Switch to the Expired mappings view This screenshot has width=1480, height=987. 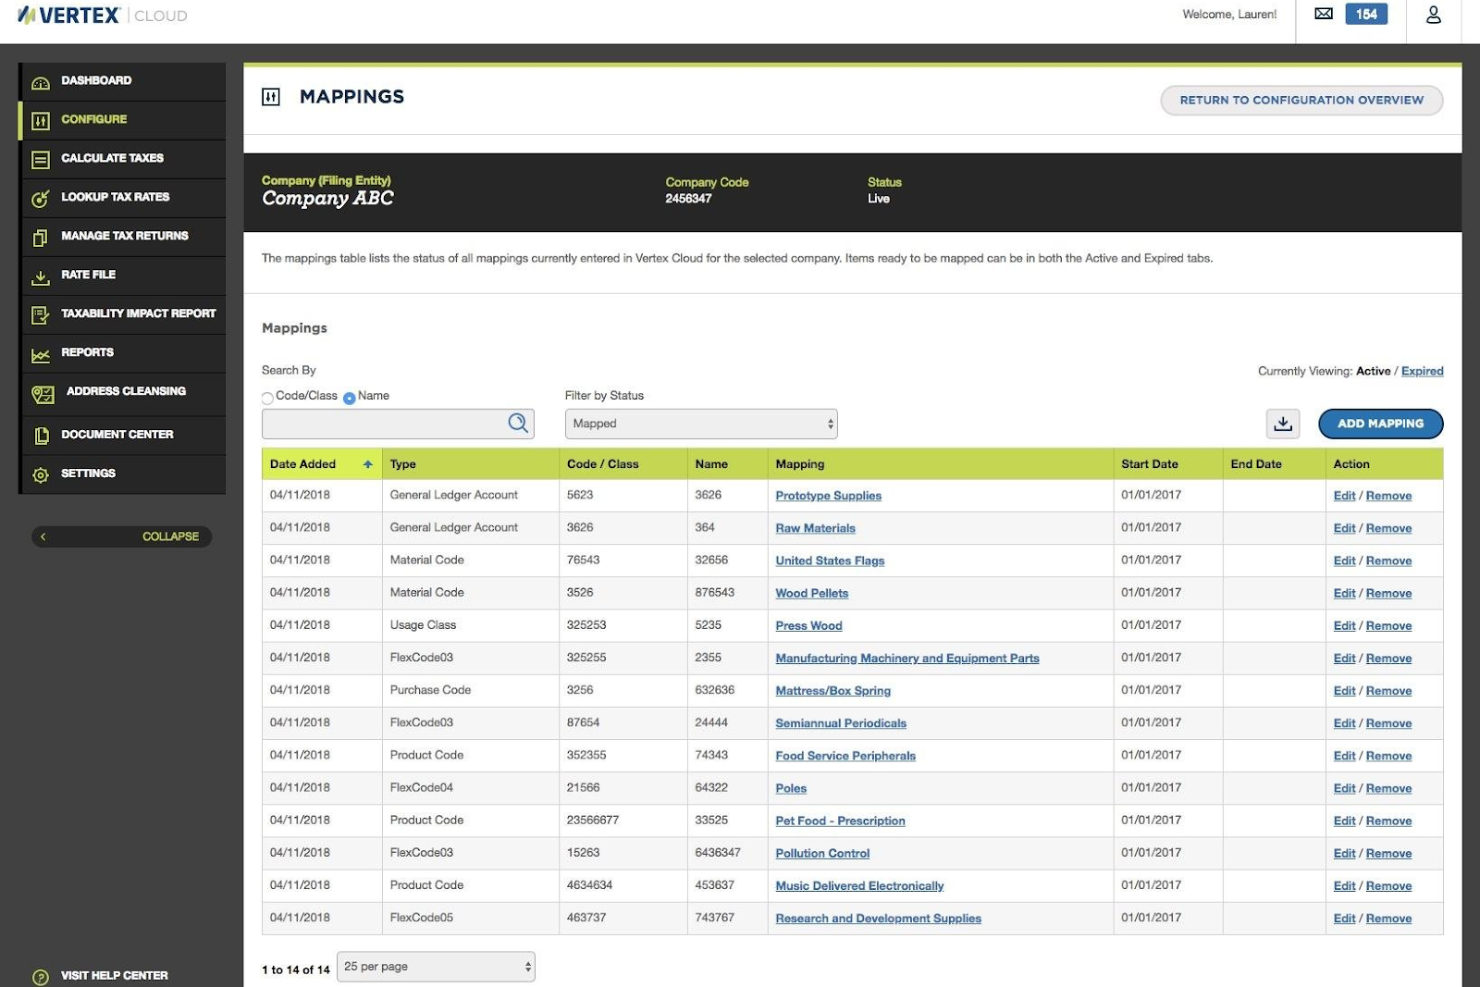click(x=1422, y=371)
